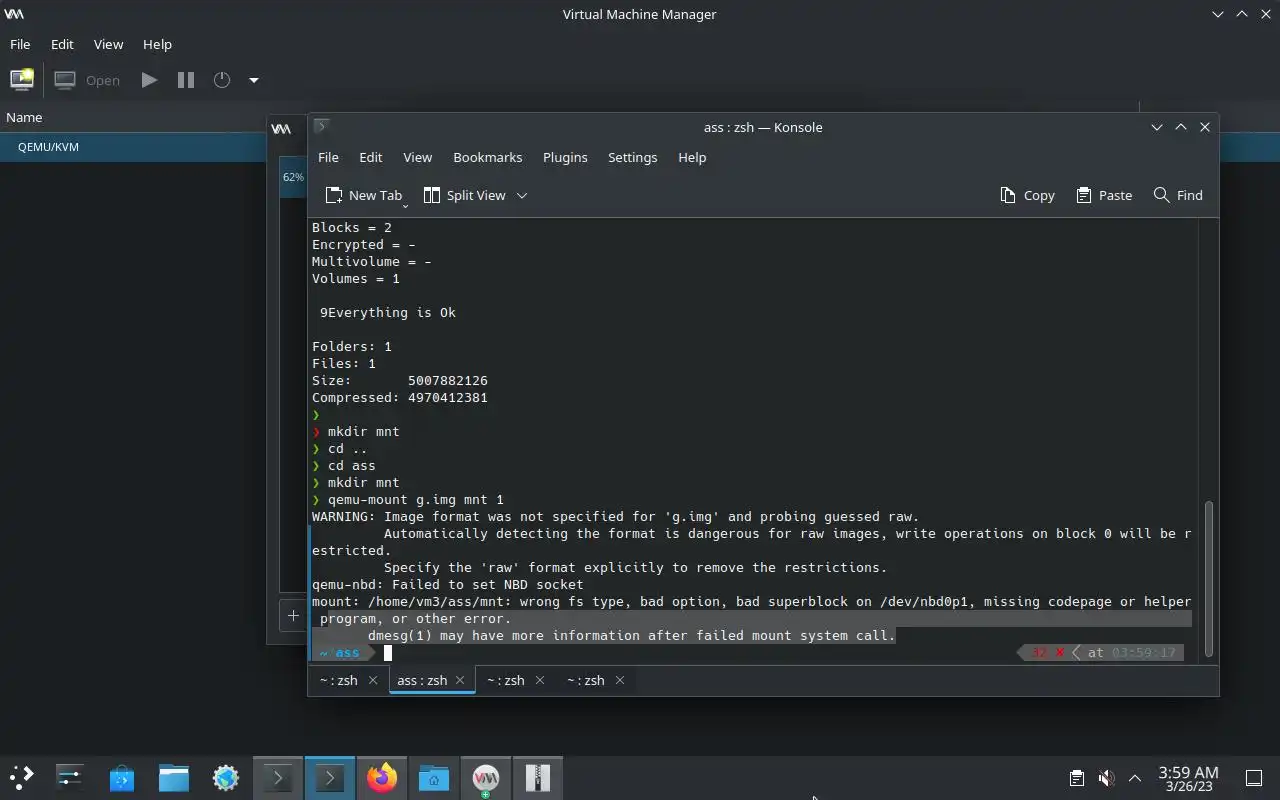The width and height of the screenshot is (1280, 800).
Task: Open the selected VM console in Virtual Machine Manager
Action: coord(87,80)
